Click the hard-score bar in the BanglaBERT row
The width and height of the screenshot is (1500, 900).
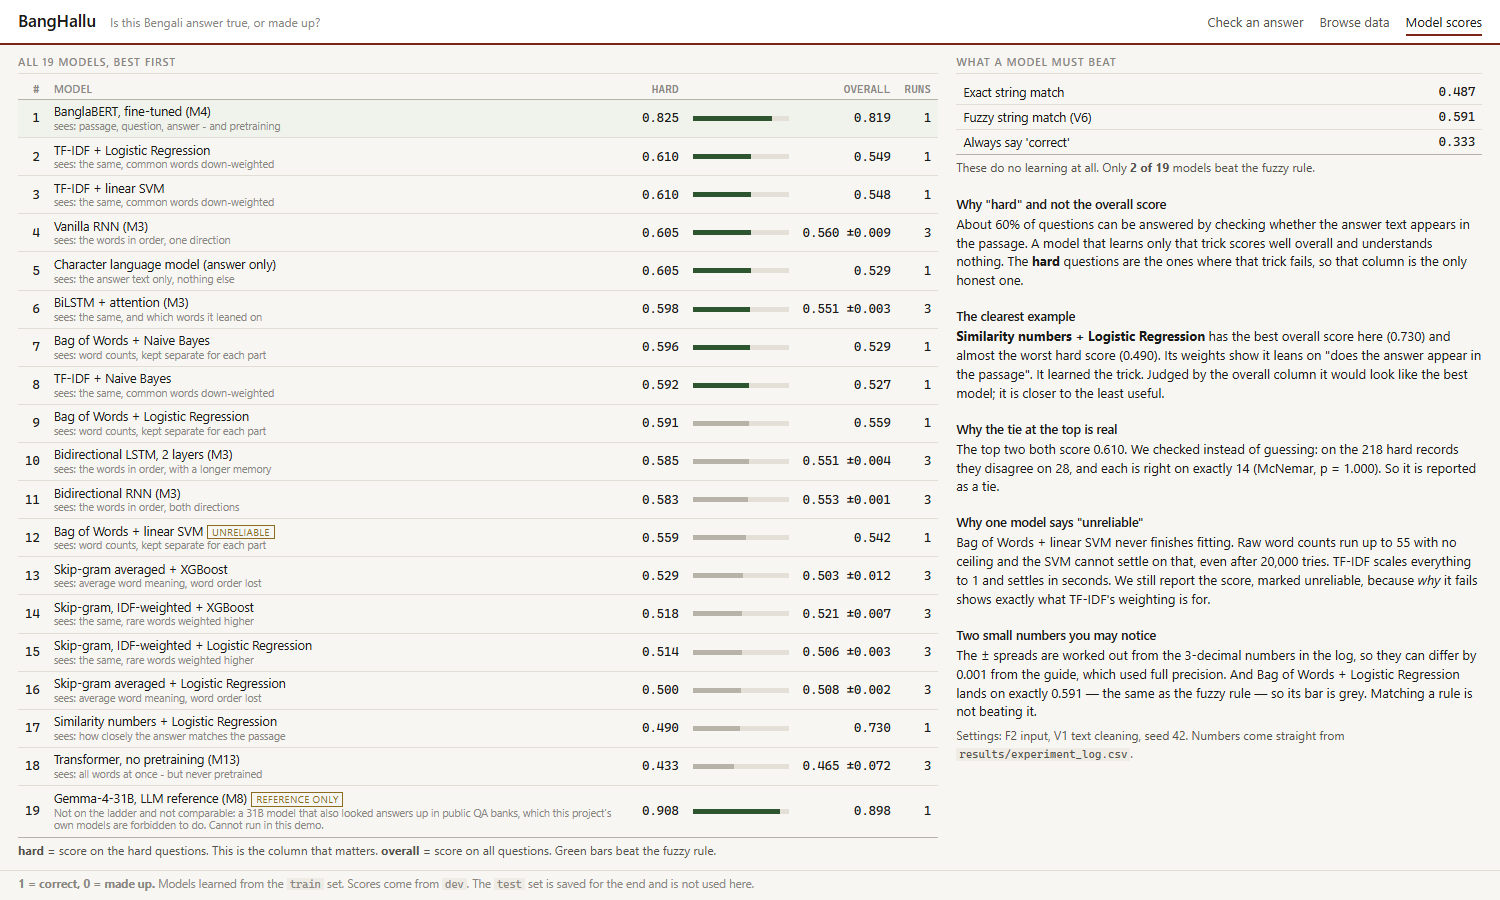coord(741,118)
